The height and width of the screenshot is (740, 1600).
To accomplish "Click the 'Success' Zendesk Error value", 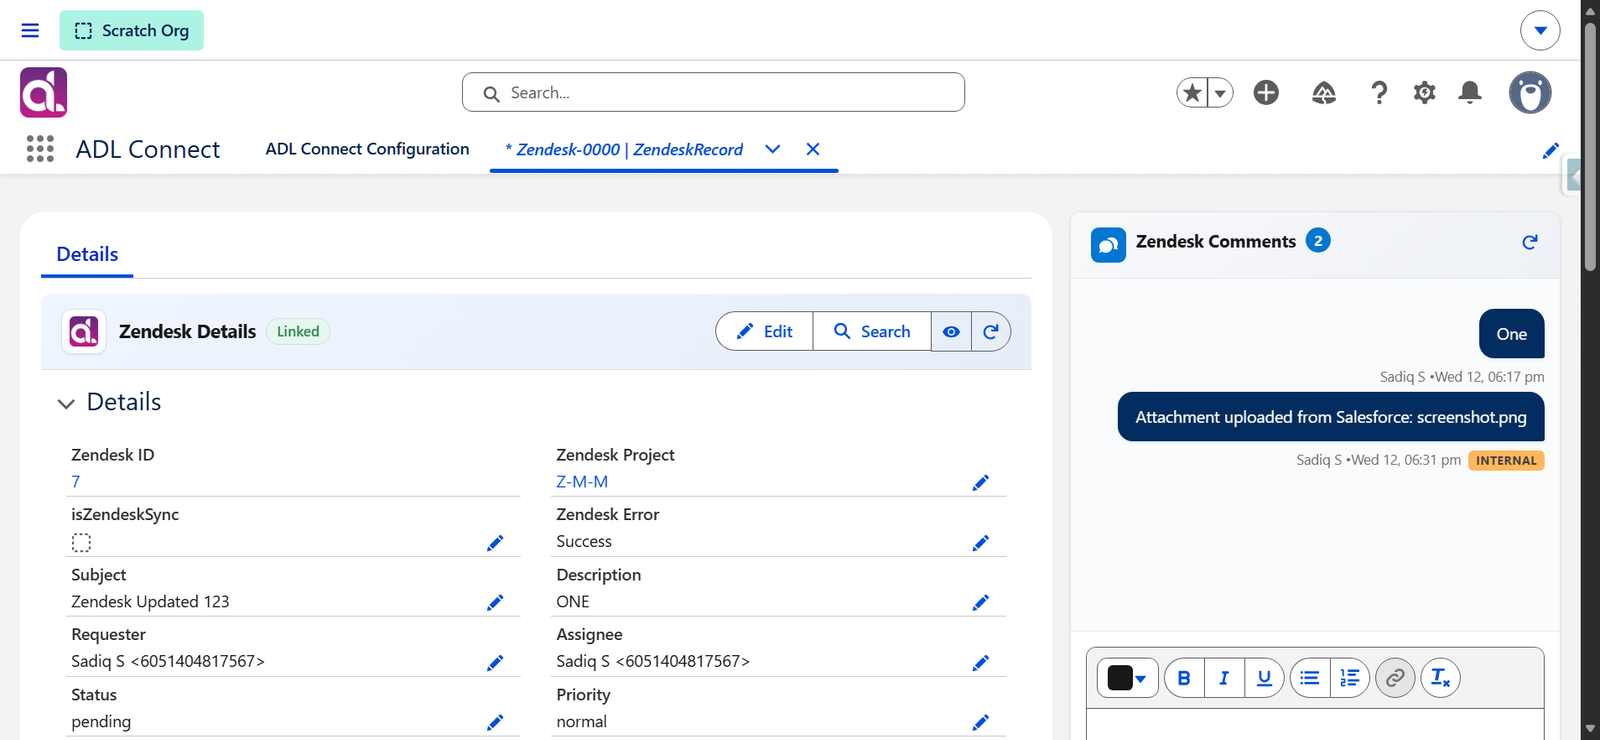I will [x=584, y=541].
